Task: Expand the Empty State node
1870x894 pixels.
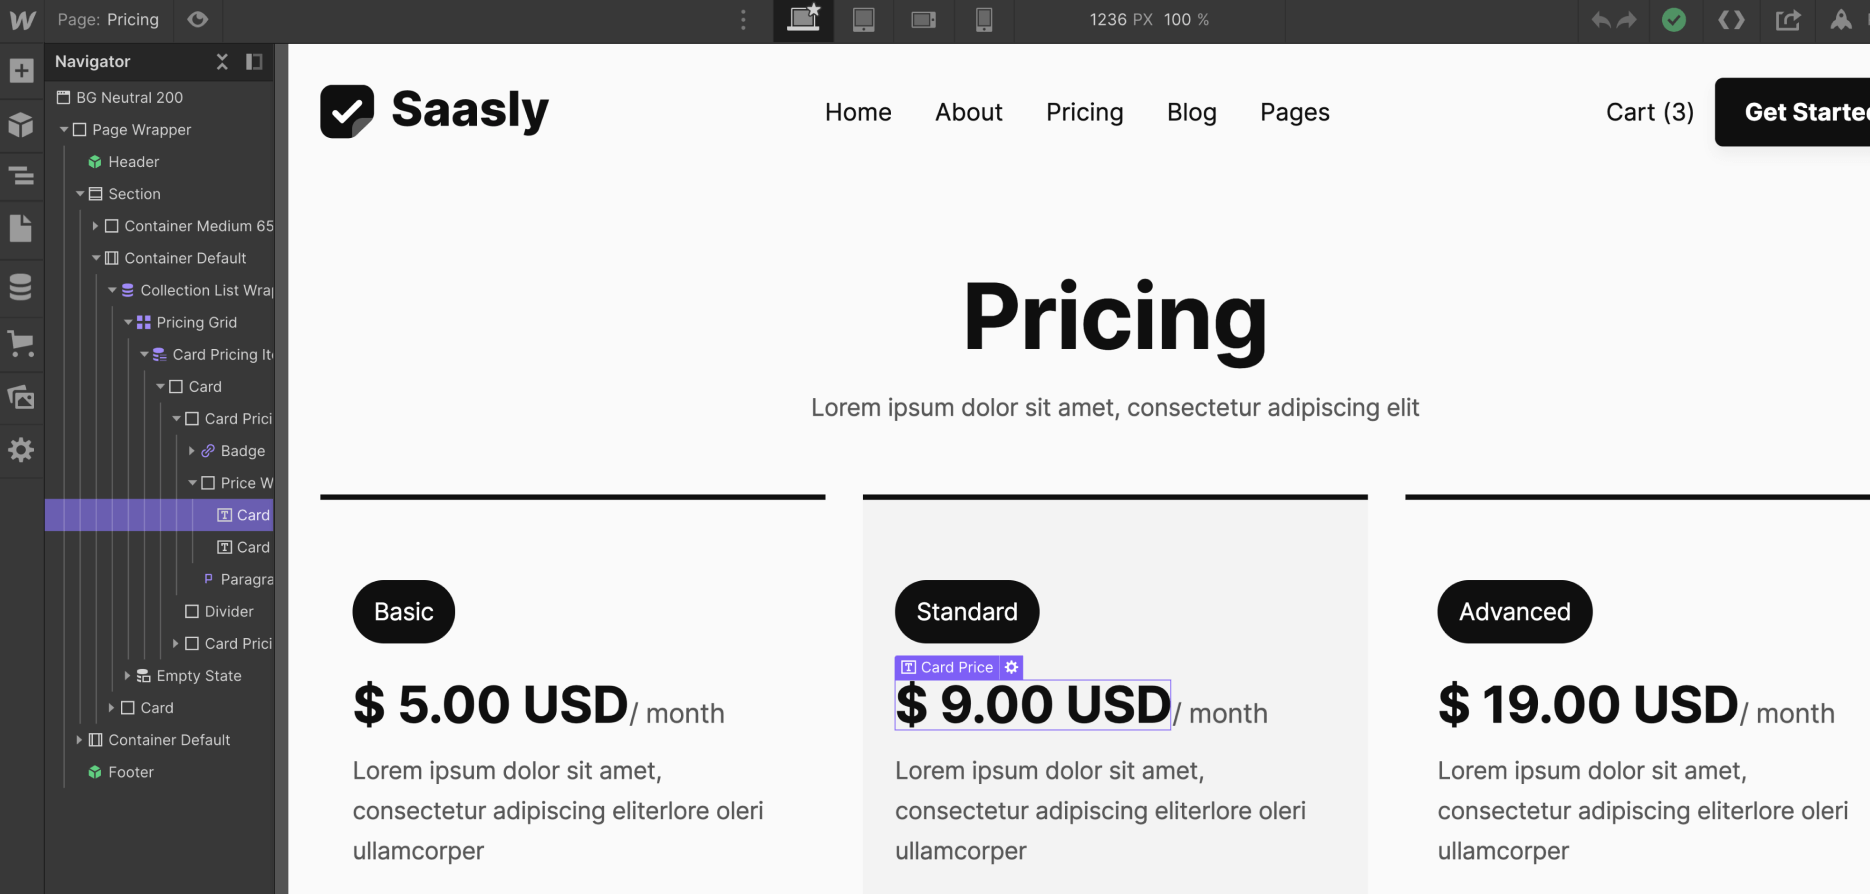Action: click(127, 676)
